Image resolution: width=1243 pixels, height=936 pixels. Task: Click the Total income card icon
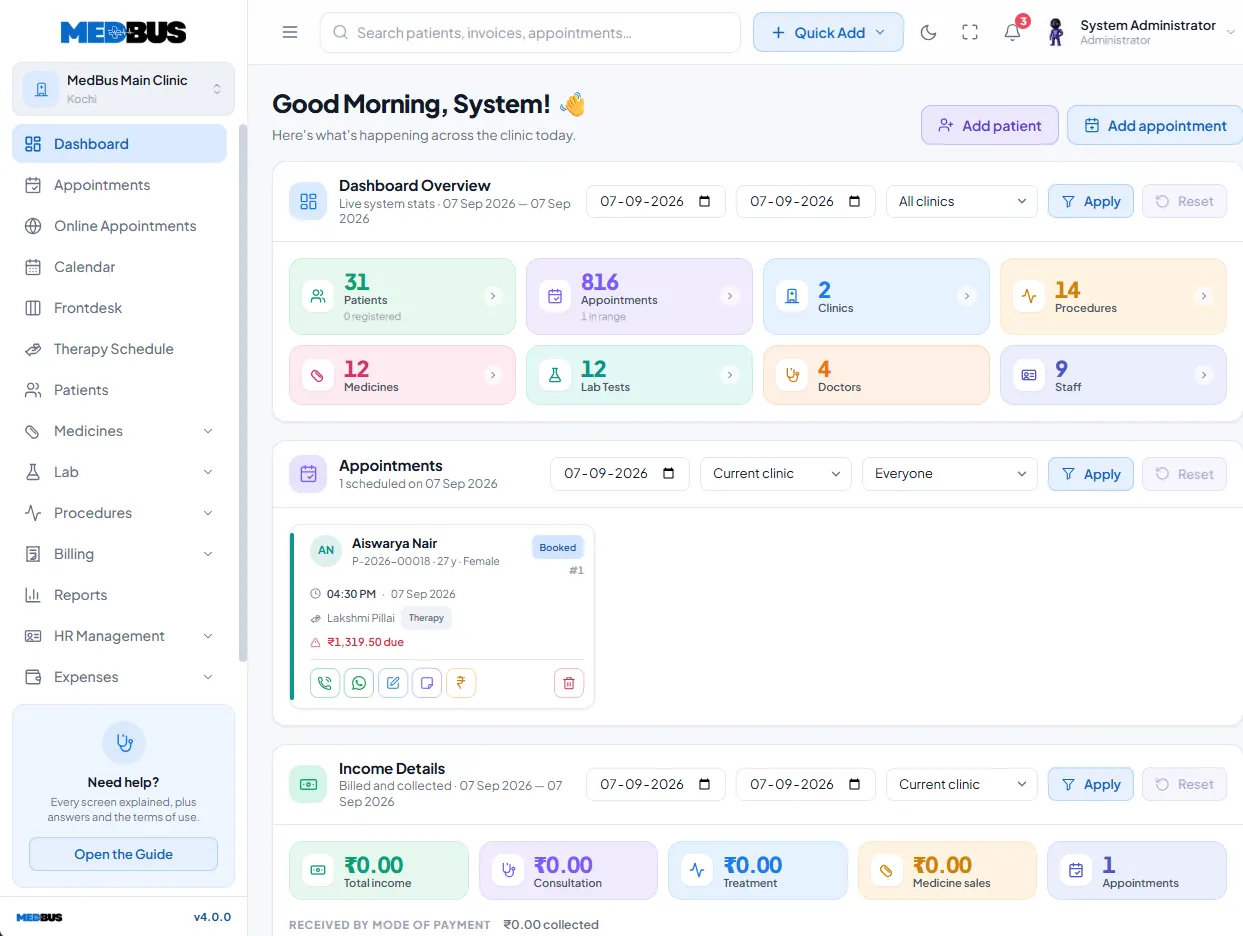coord(318,870)
